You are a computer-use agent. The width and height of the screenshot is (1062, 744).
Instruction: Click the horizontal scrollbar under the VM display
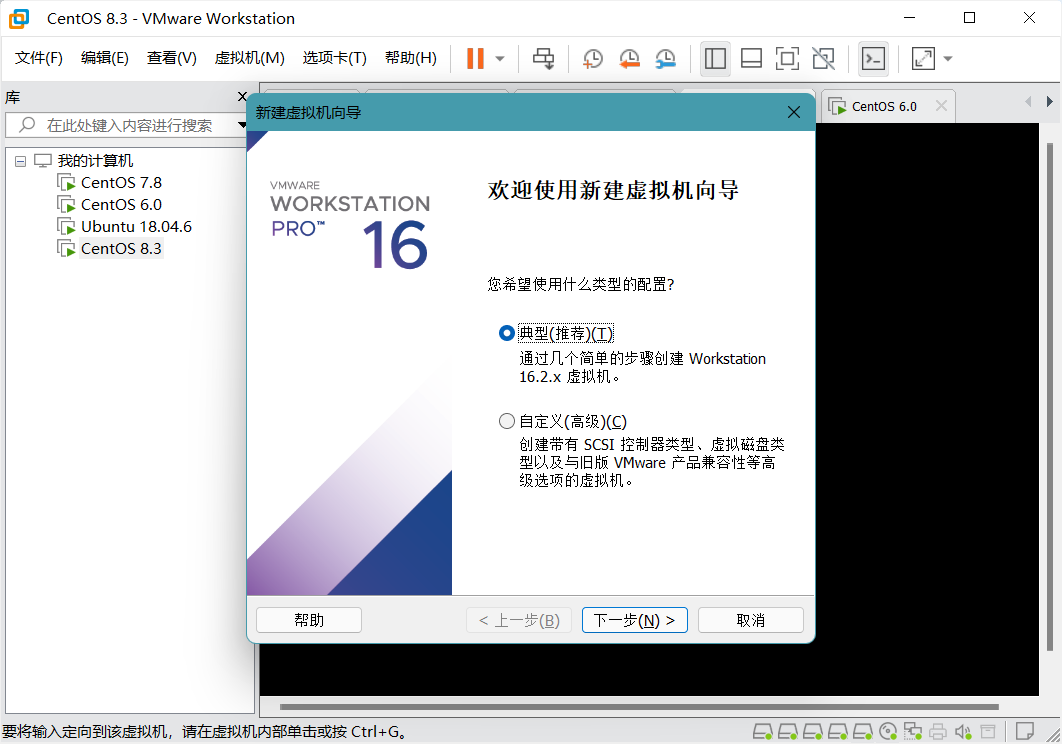[639, 707]
